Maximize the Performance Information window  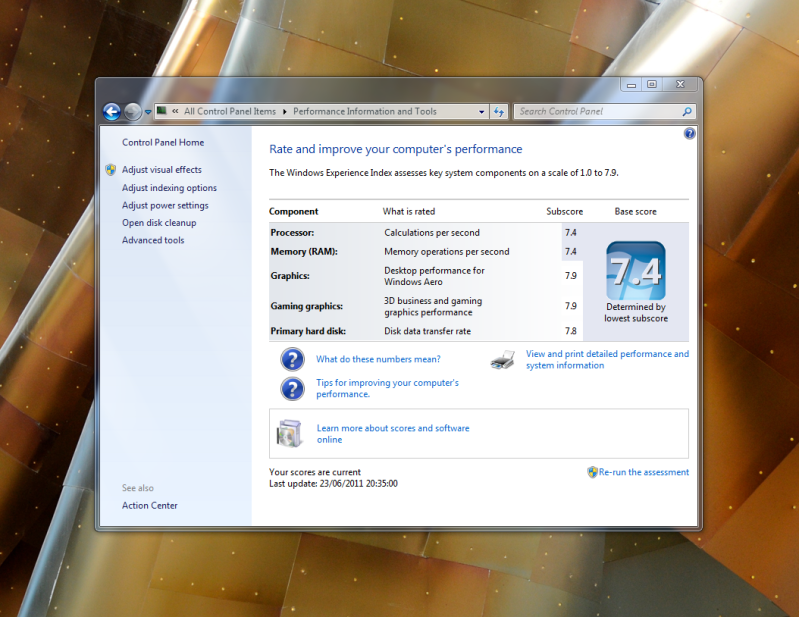click(x=652, y=85)
